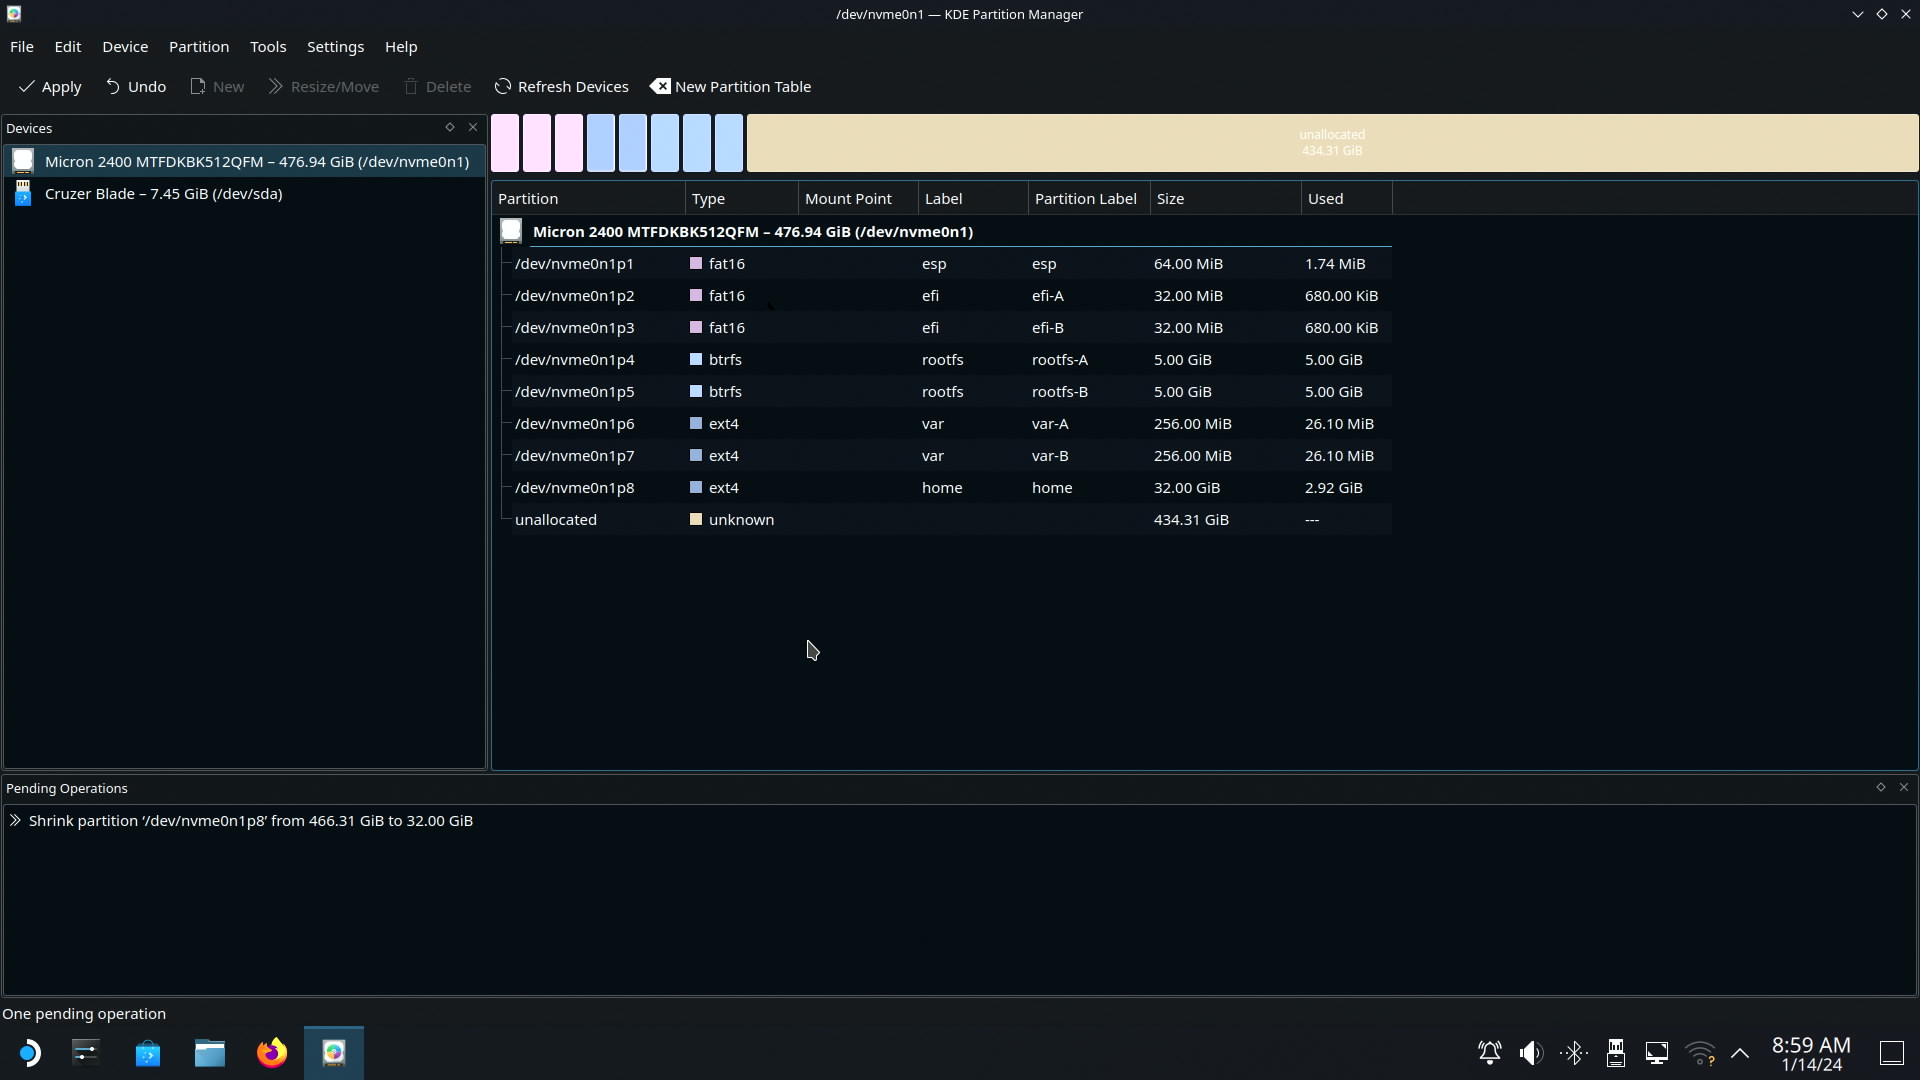Click New Partition Table icon
The height and width of the screenshot is (1080, 1920).
tap(660, 87)
